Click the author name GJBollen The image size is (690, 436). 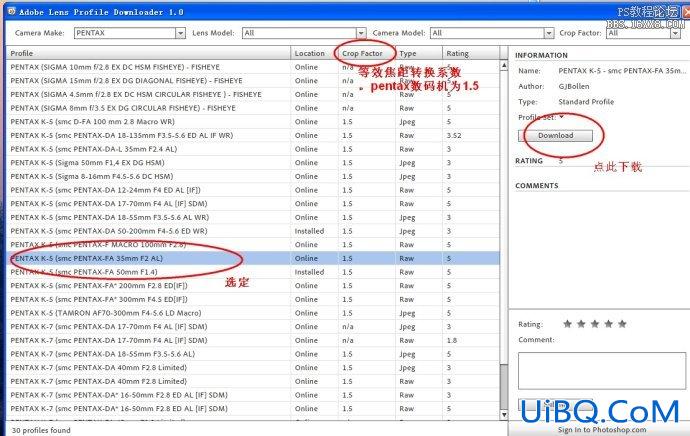point(574,86)
